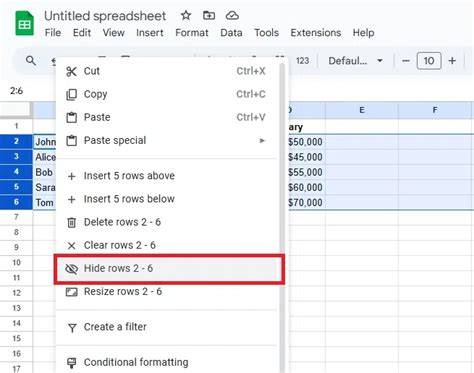Expand the Paste special submenu arrow
474x373 pixels.
pos(262,141)
